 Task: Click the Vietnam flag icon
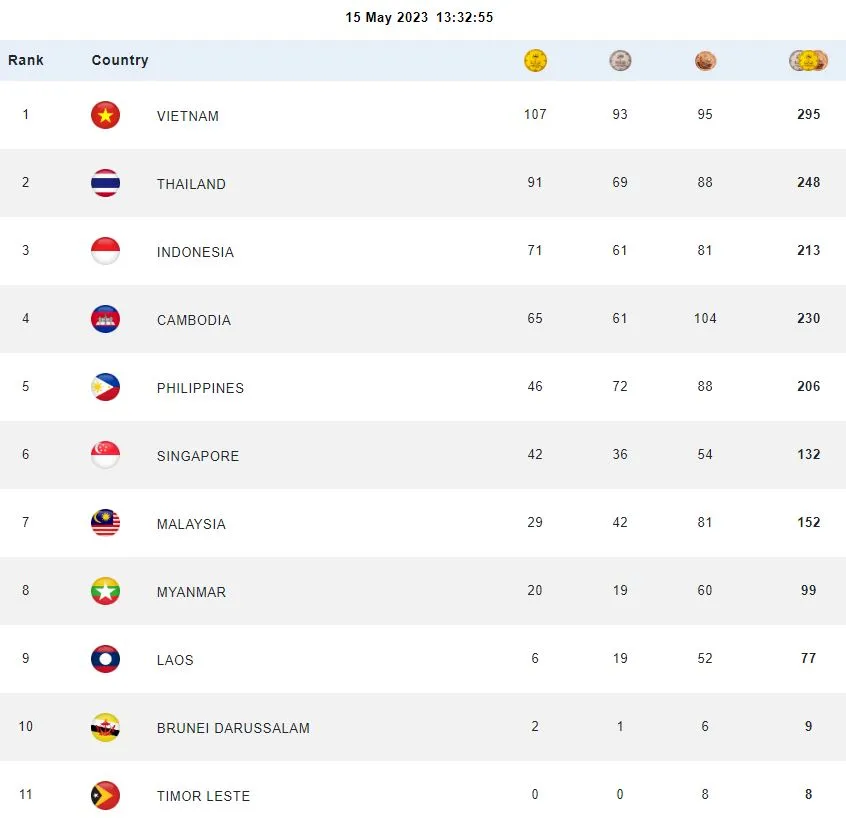105,115
